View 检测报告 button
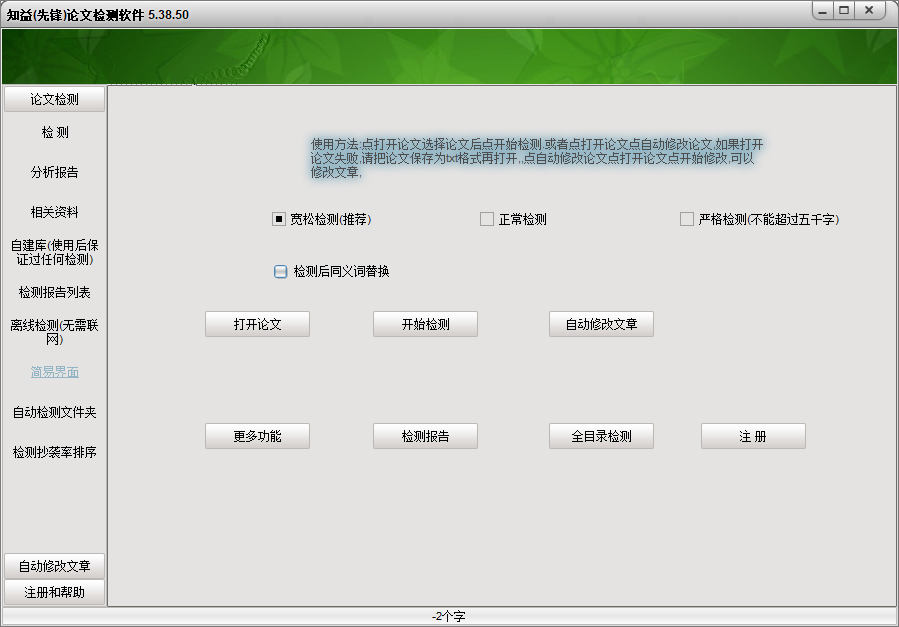 tap(425, 436)
